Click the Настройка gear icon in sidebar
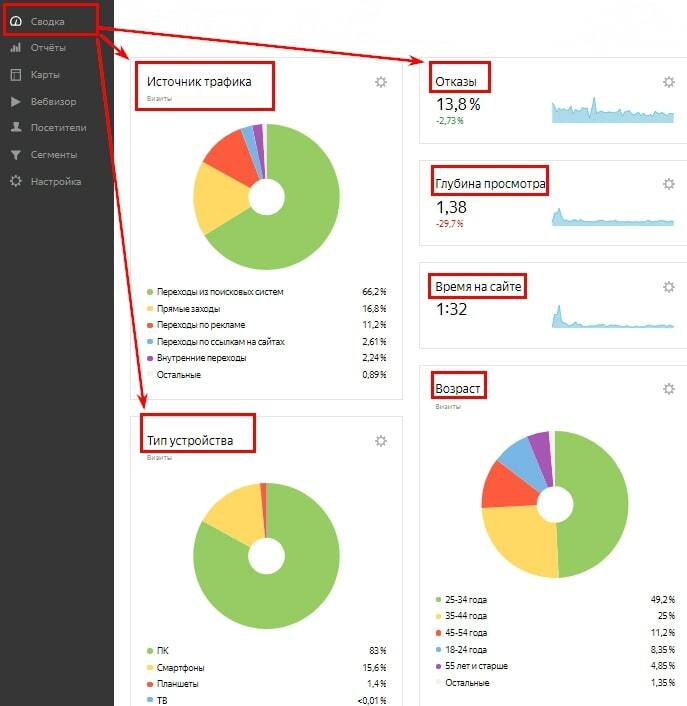Image resolution: width=687 pixels, height=706 pixels. tap(16, 181)
